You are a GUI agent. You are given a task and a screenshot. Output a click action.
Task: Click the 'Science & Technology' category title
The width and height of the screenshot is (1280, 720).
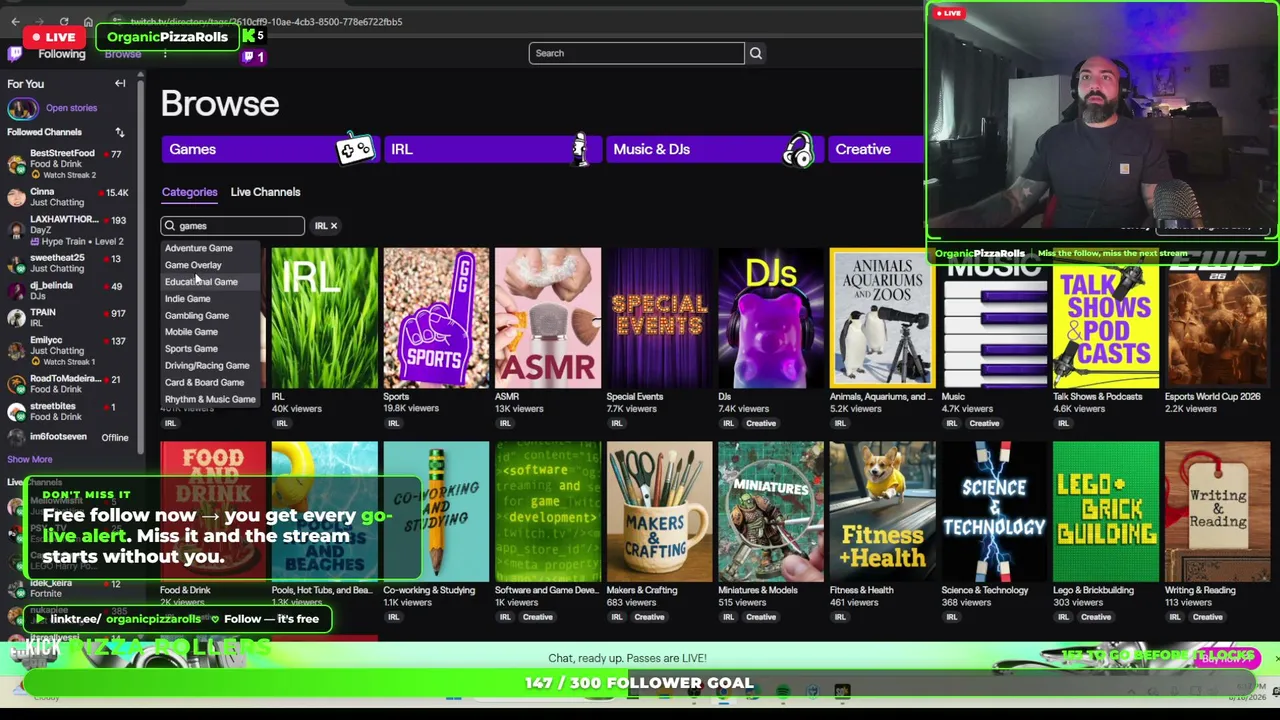pyautogui.click(x=985, y=590)
